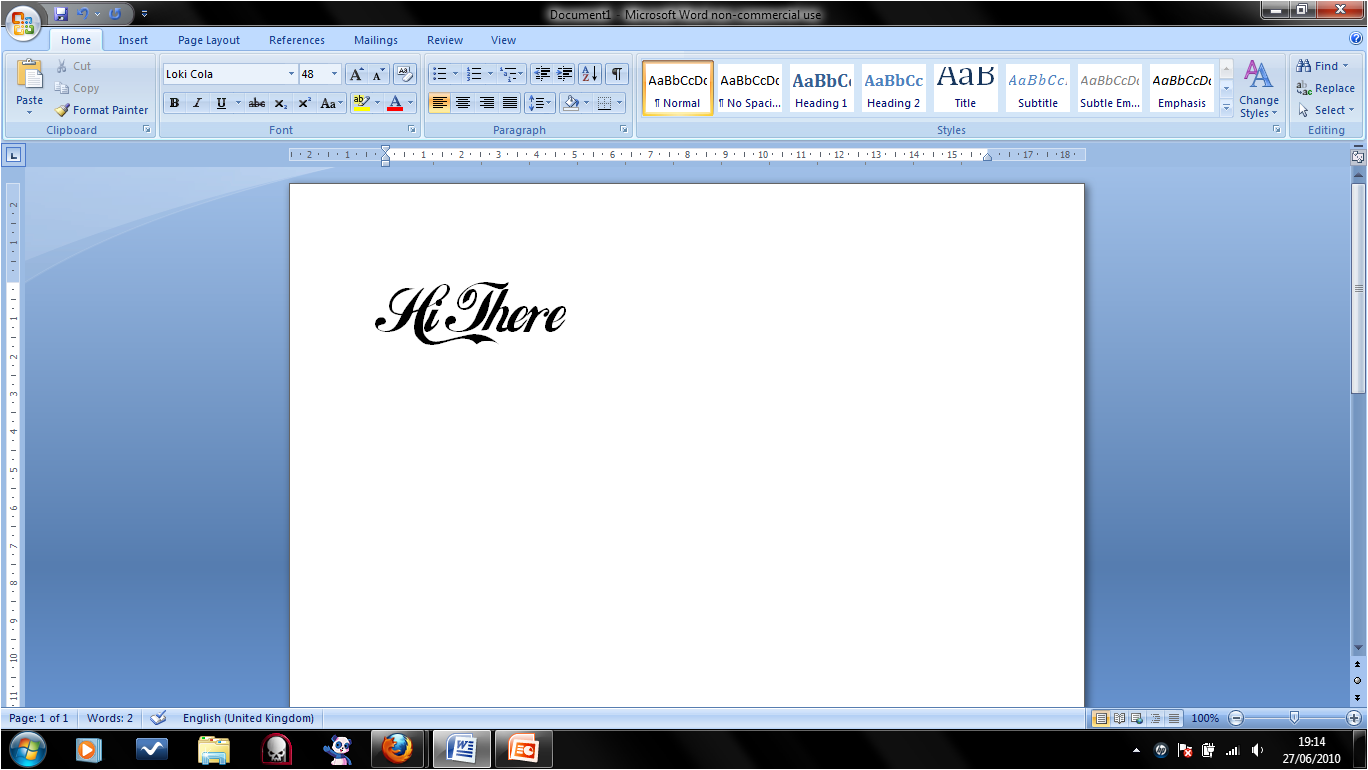Apply subscript to selected text
Image resolution: width=1368 pixels, height=770 pixels.
click(x=281, y=103)
